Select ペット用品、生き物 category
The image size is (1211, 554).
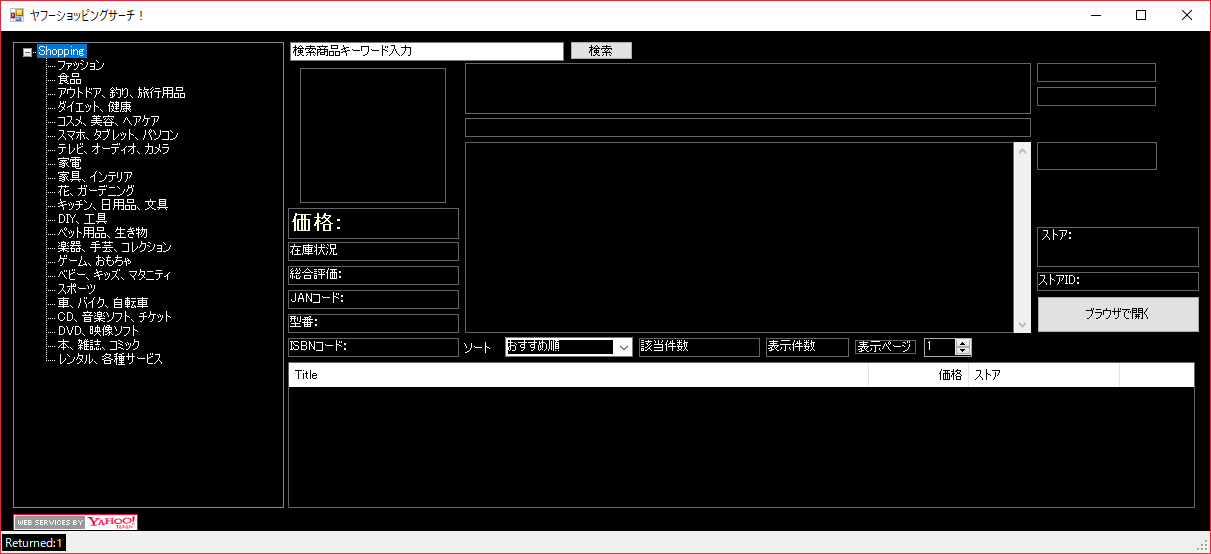[x=102, y=233]
